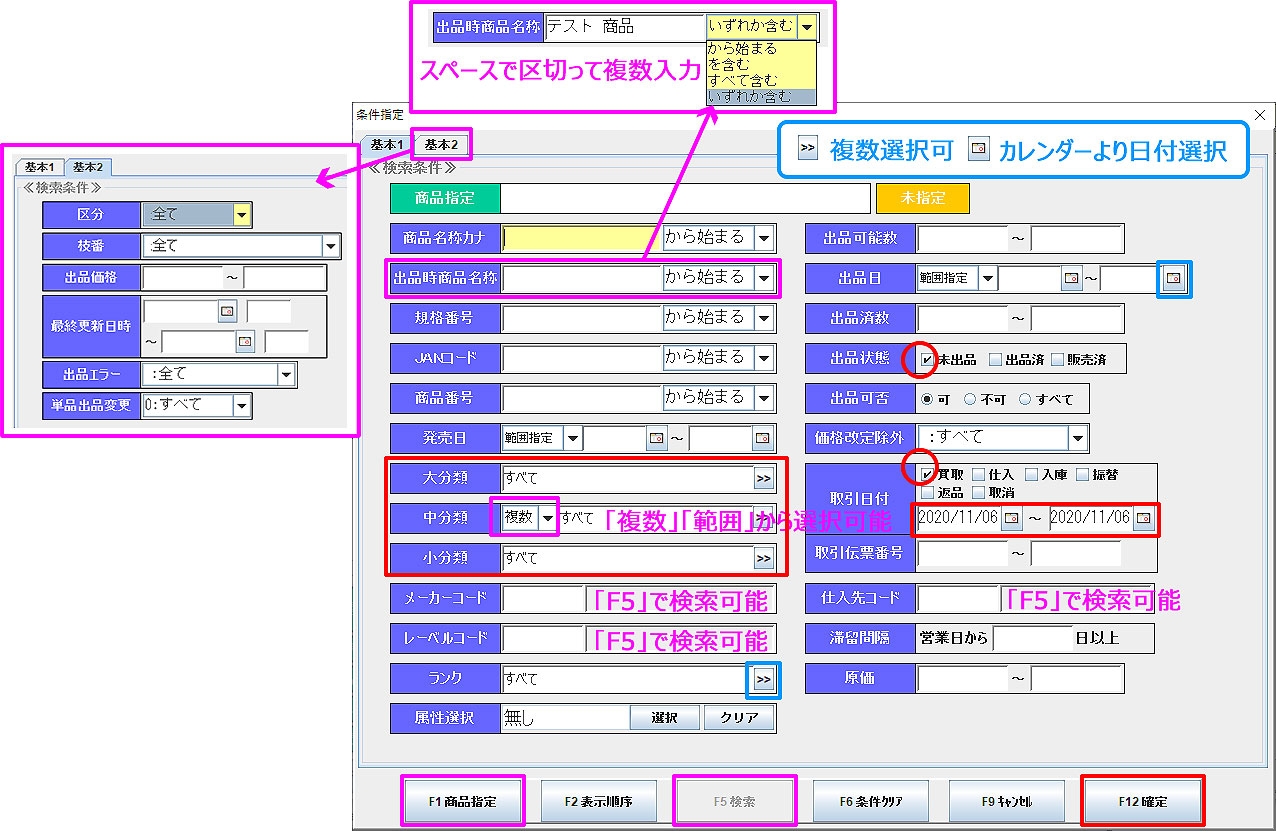Open the 価格改定除外 dropdown

coord(1077,438)
